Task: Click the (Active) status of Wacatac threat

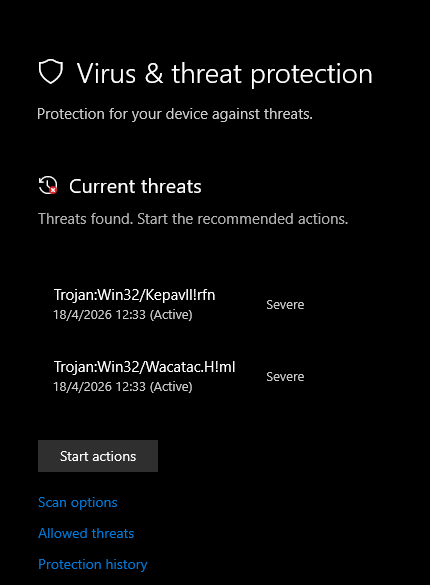Action: 171,387
